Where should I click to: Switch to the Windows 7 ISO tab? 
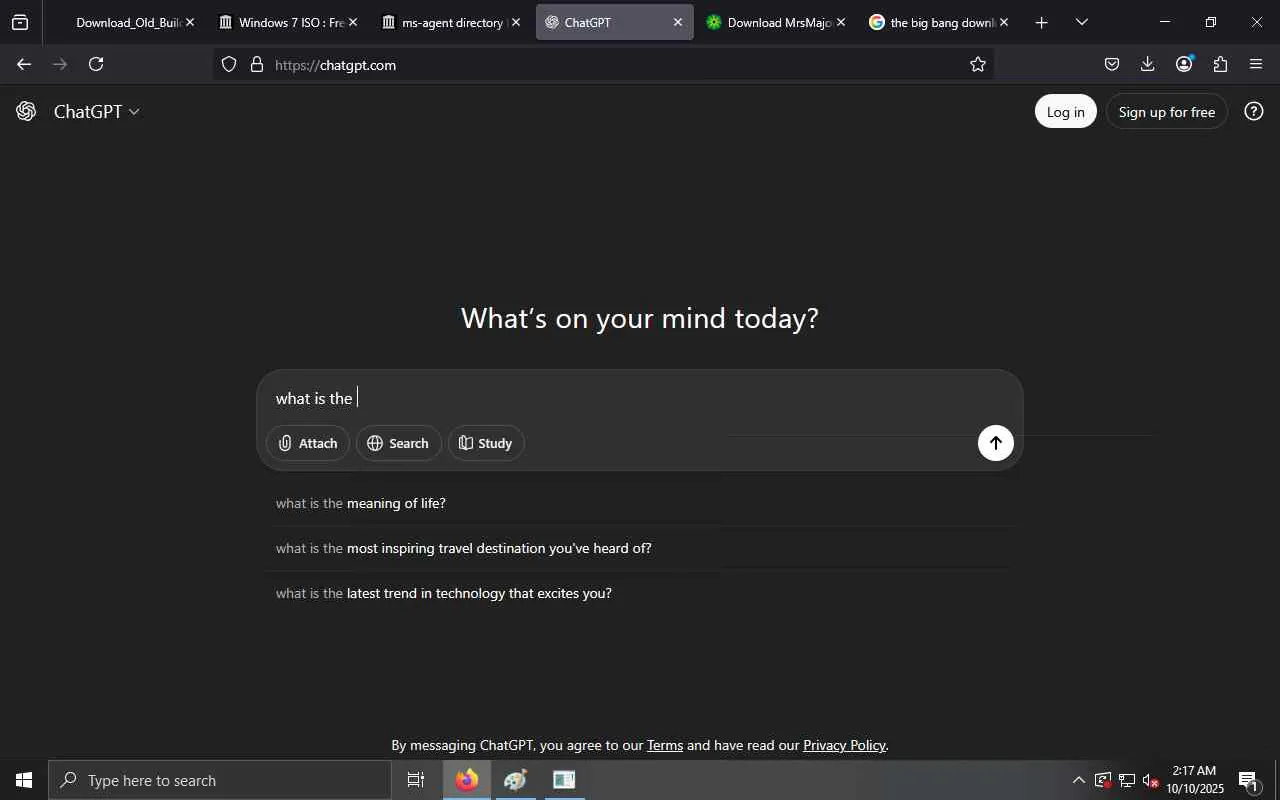[288, 22]
